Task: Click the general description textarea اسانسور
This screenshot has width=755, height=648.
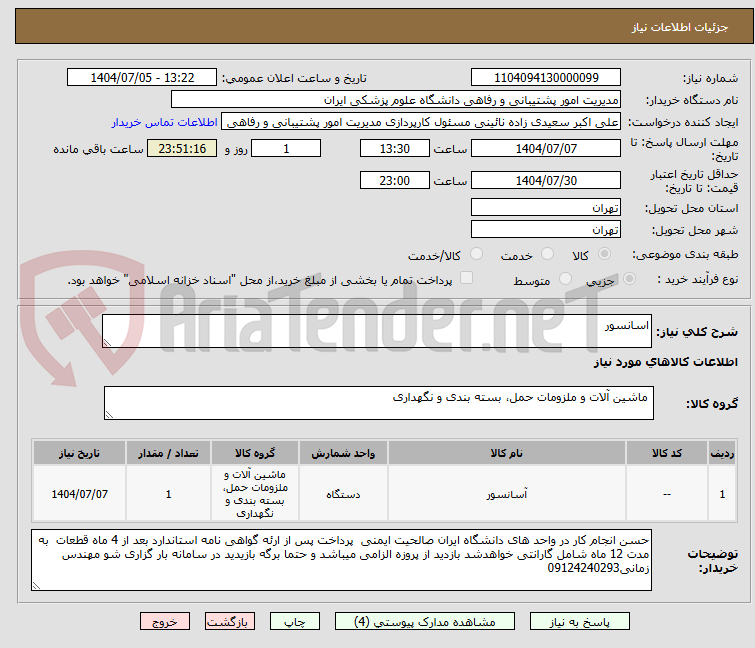Action: click(x=377, y=331)
